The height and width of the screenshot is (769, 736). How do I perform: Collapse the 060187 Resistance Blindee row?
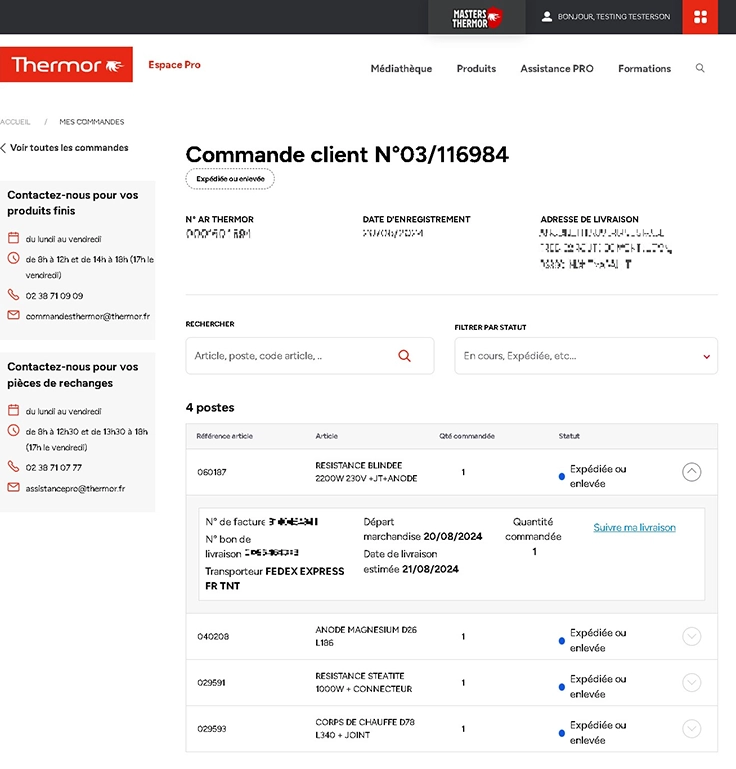[691, 472]
